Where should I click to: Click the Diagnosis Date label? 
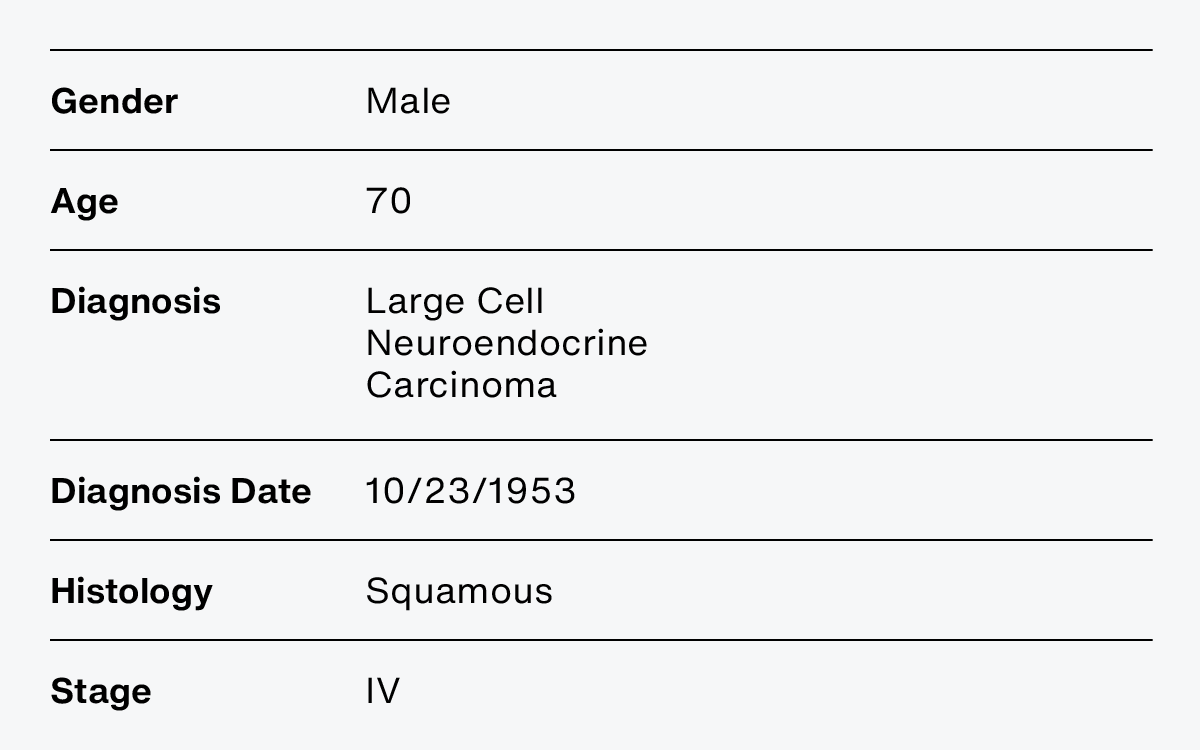[x=181, y=491]
